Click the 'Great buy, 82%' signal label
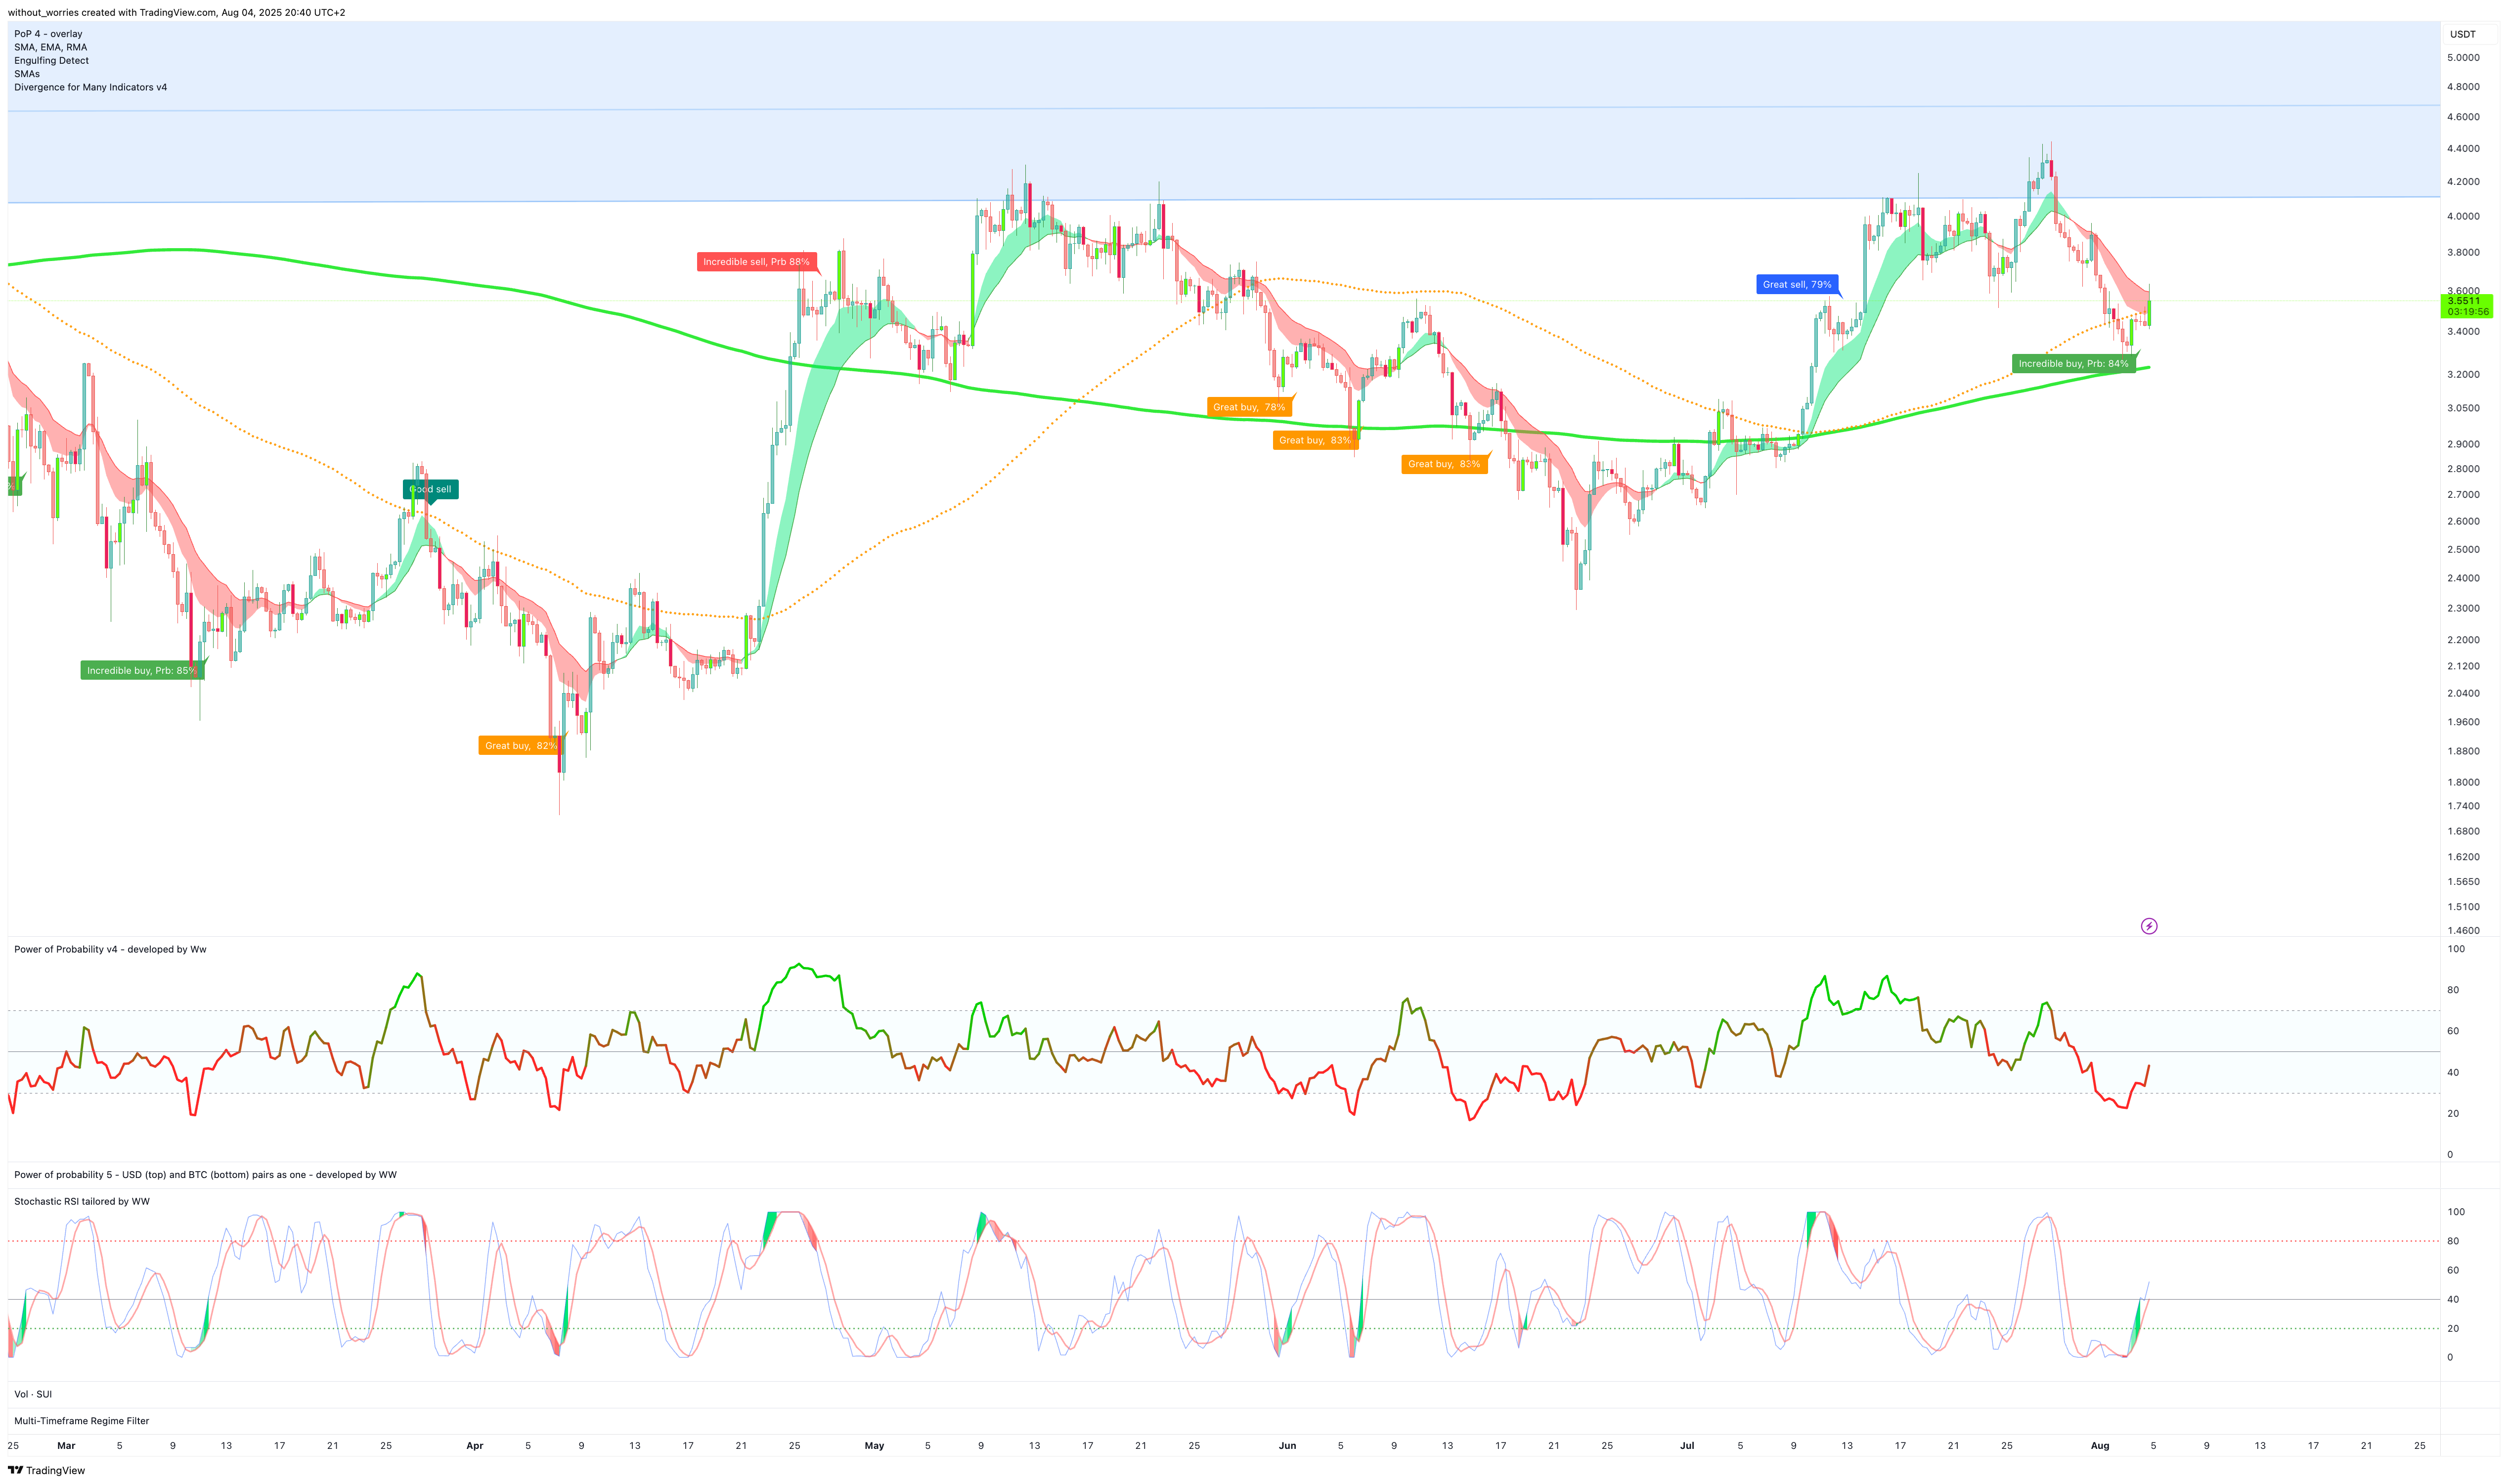 (521, 745)
